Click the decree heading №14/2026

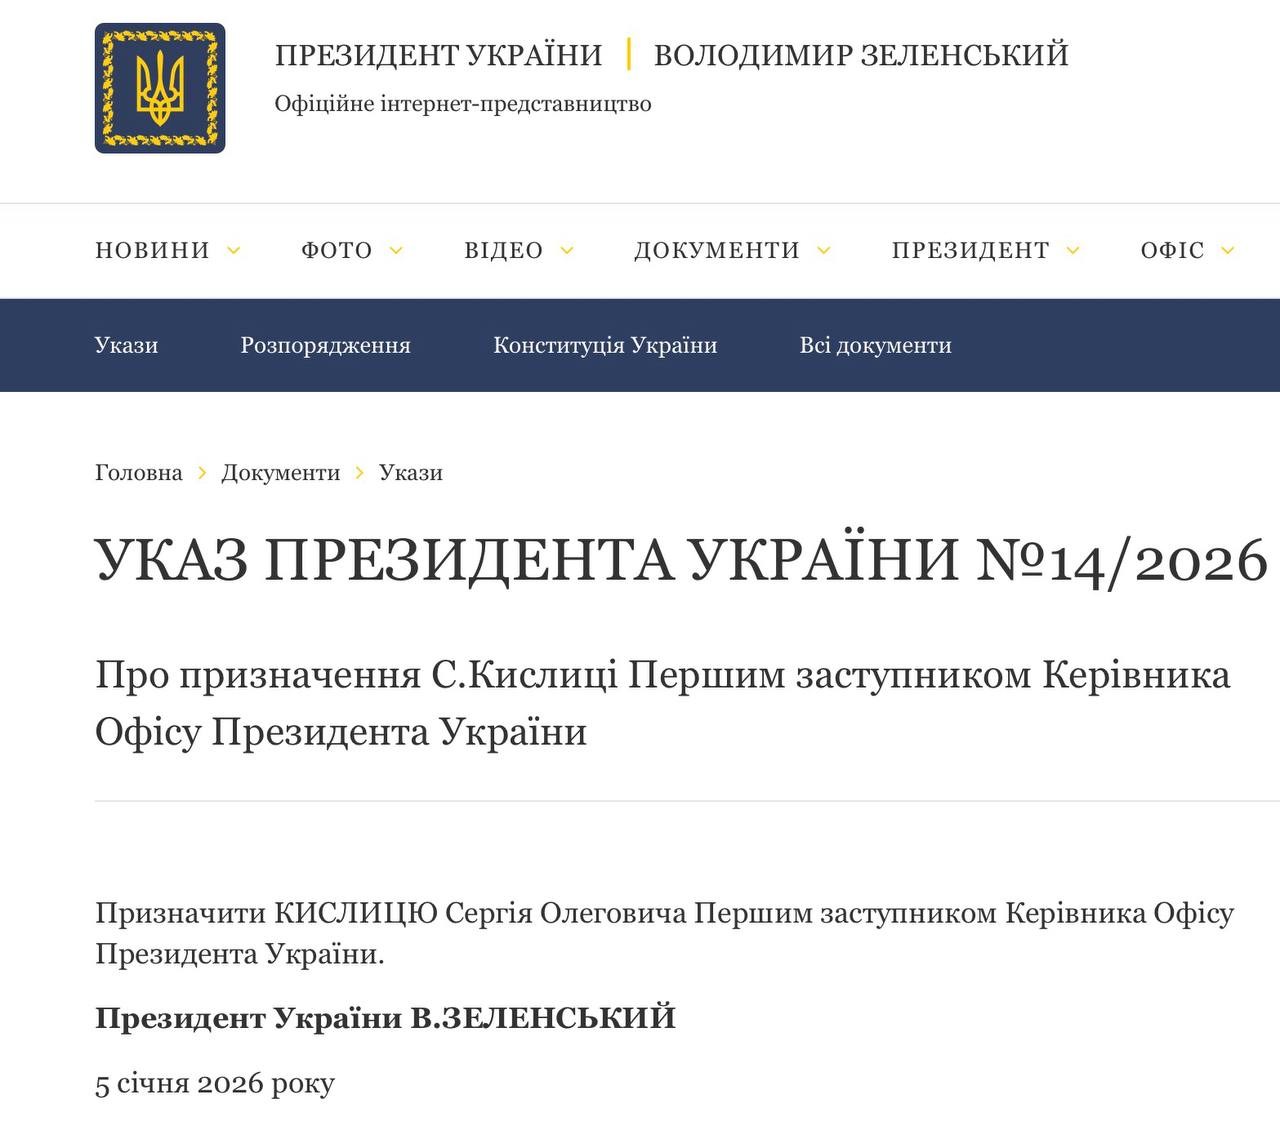[x=680, y=559]
